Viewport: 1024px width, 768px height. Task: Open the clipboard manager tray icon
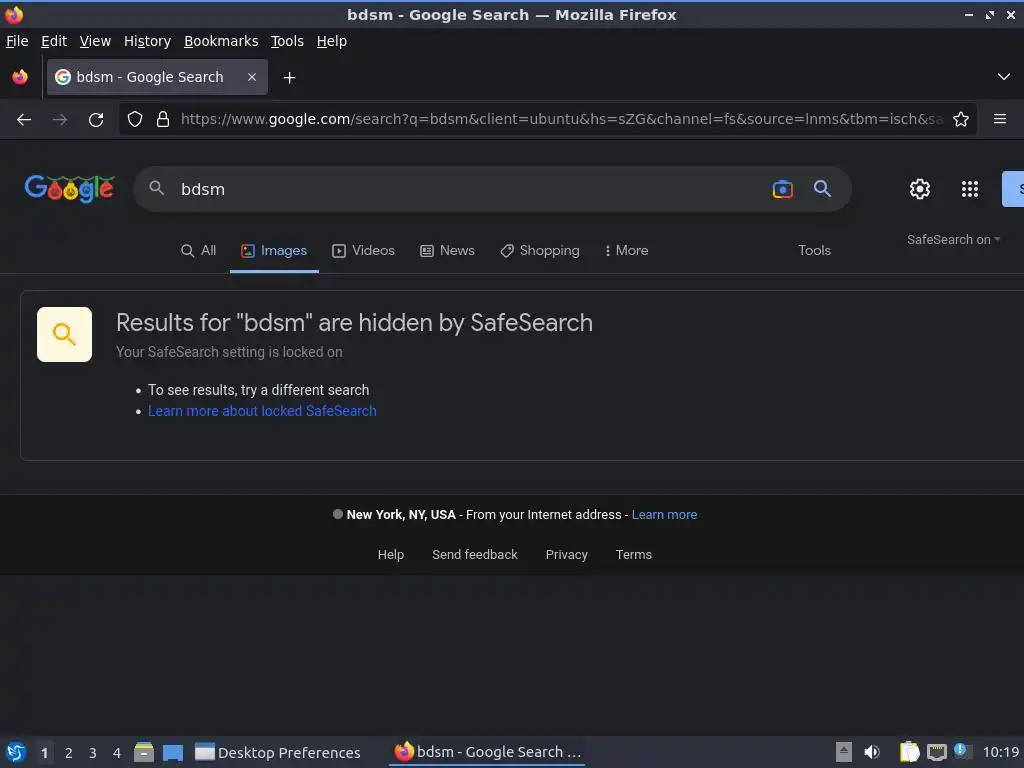click(x=909, y=752)
